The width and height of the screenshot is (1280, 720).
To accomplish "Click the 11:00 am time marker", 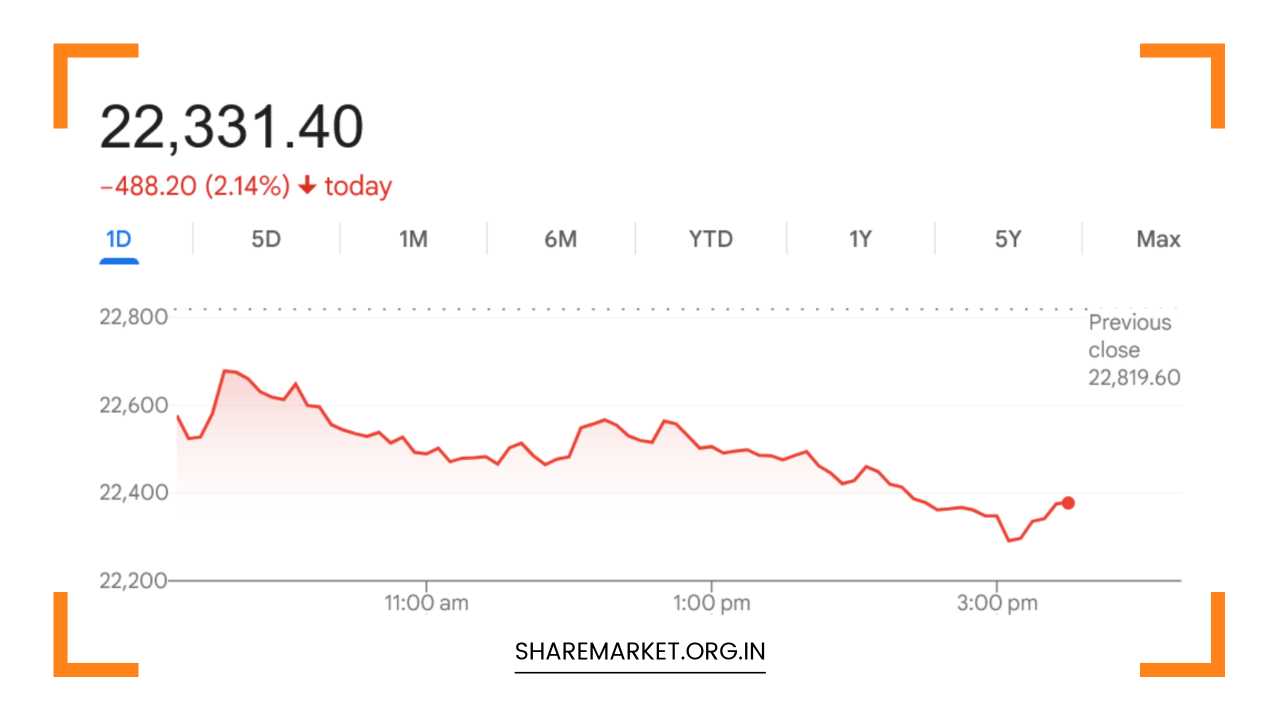I will tap(428, 603).
